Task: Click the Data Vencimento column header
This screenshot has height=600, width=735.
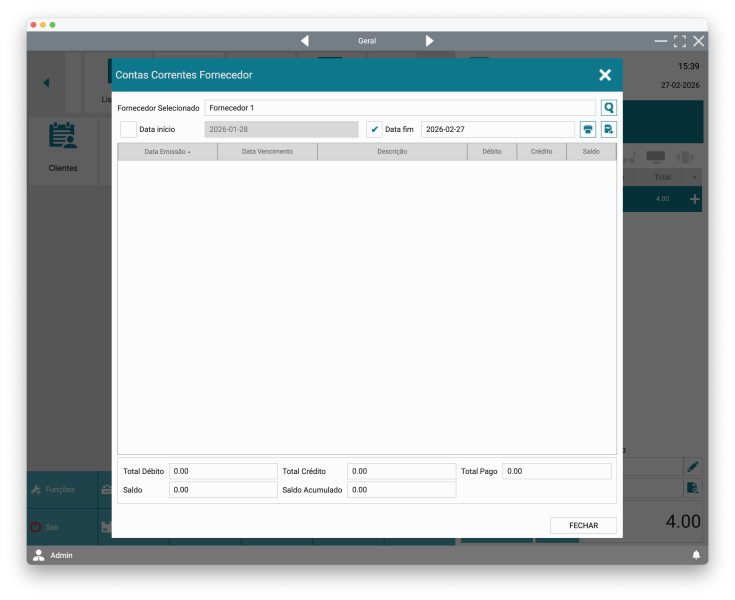Action: [267, 152]
